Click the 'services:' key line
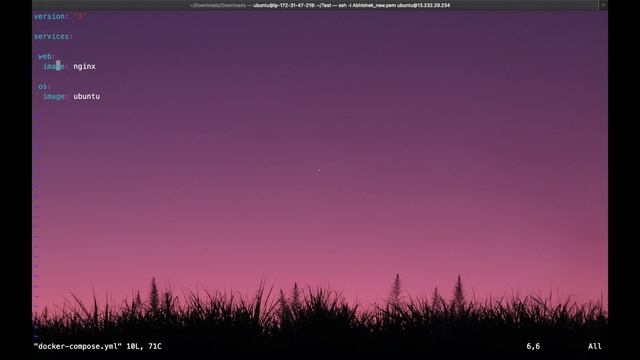Screen dimensions: 640x360 [x=53, y=36]
